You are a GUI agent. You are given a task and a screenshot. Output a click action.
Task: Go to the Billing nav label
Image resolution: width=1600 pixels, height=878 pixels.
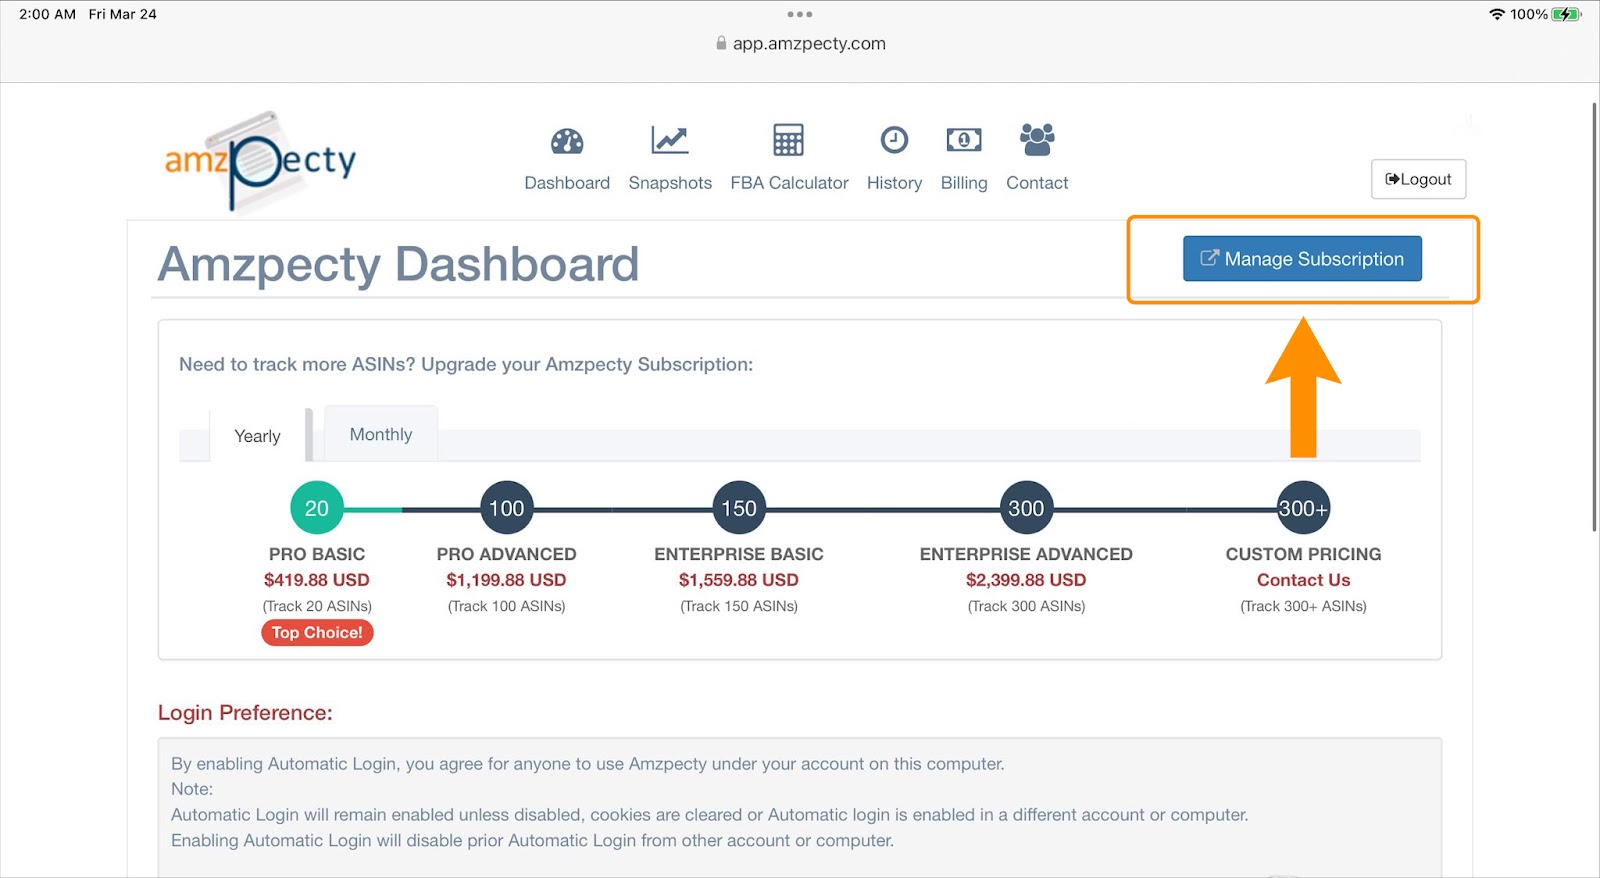coord(964,183)
